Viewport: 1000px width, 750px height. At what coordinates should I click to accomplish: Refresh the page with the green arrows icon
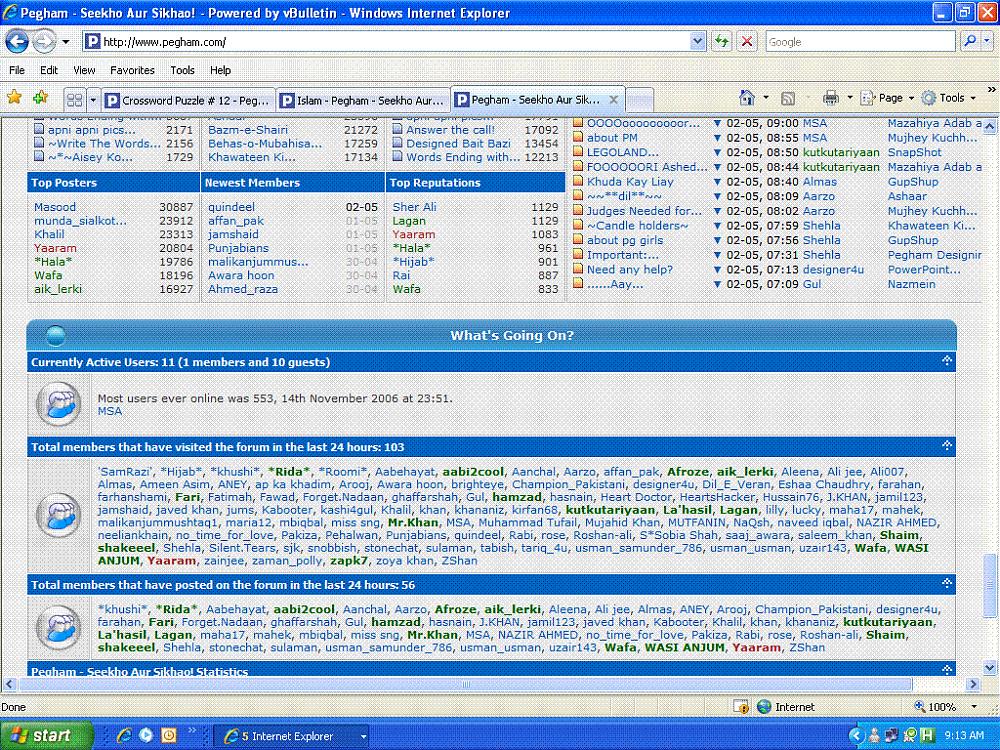722,42
